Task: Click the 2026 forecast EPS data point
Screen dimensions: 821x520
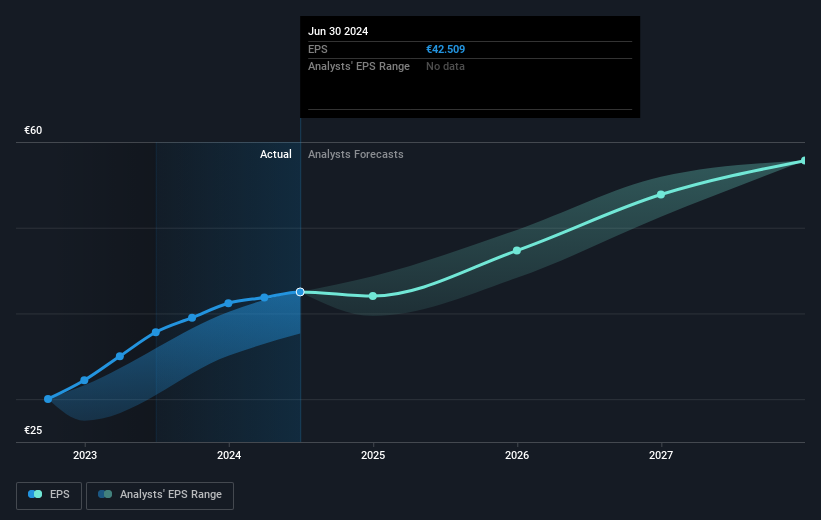Action: coord(517,251)
